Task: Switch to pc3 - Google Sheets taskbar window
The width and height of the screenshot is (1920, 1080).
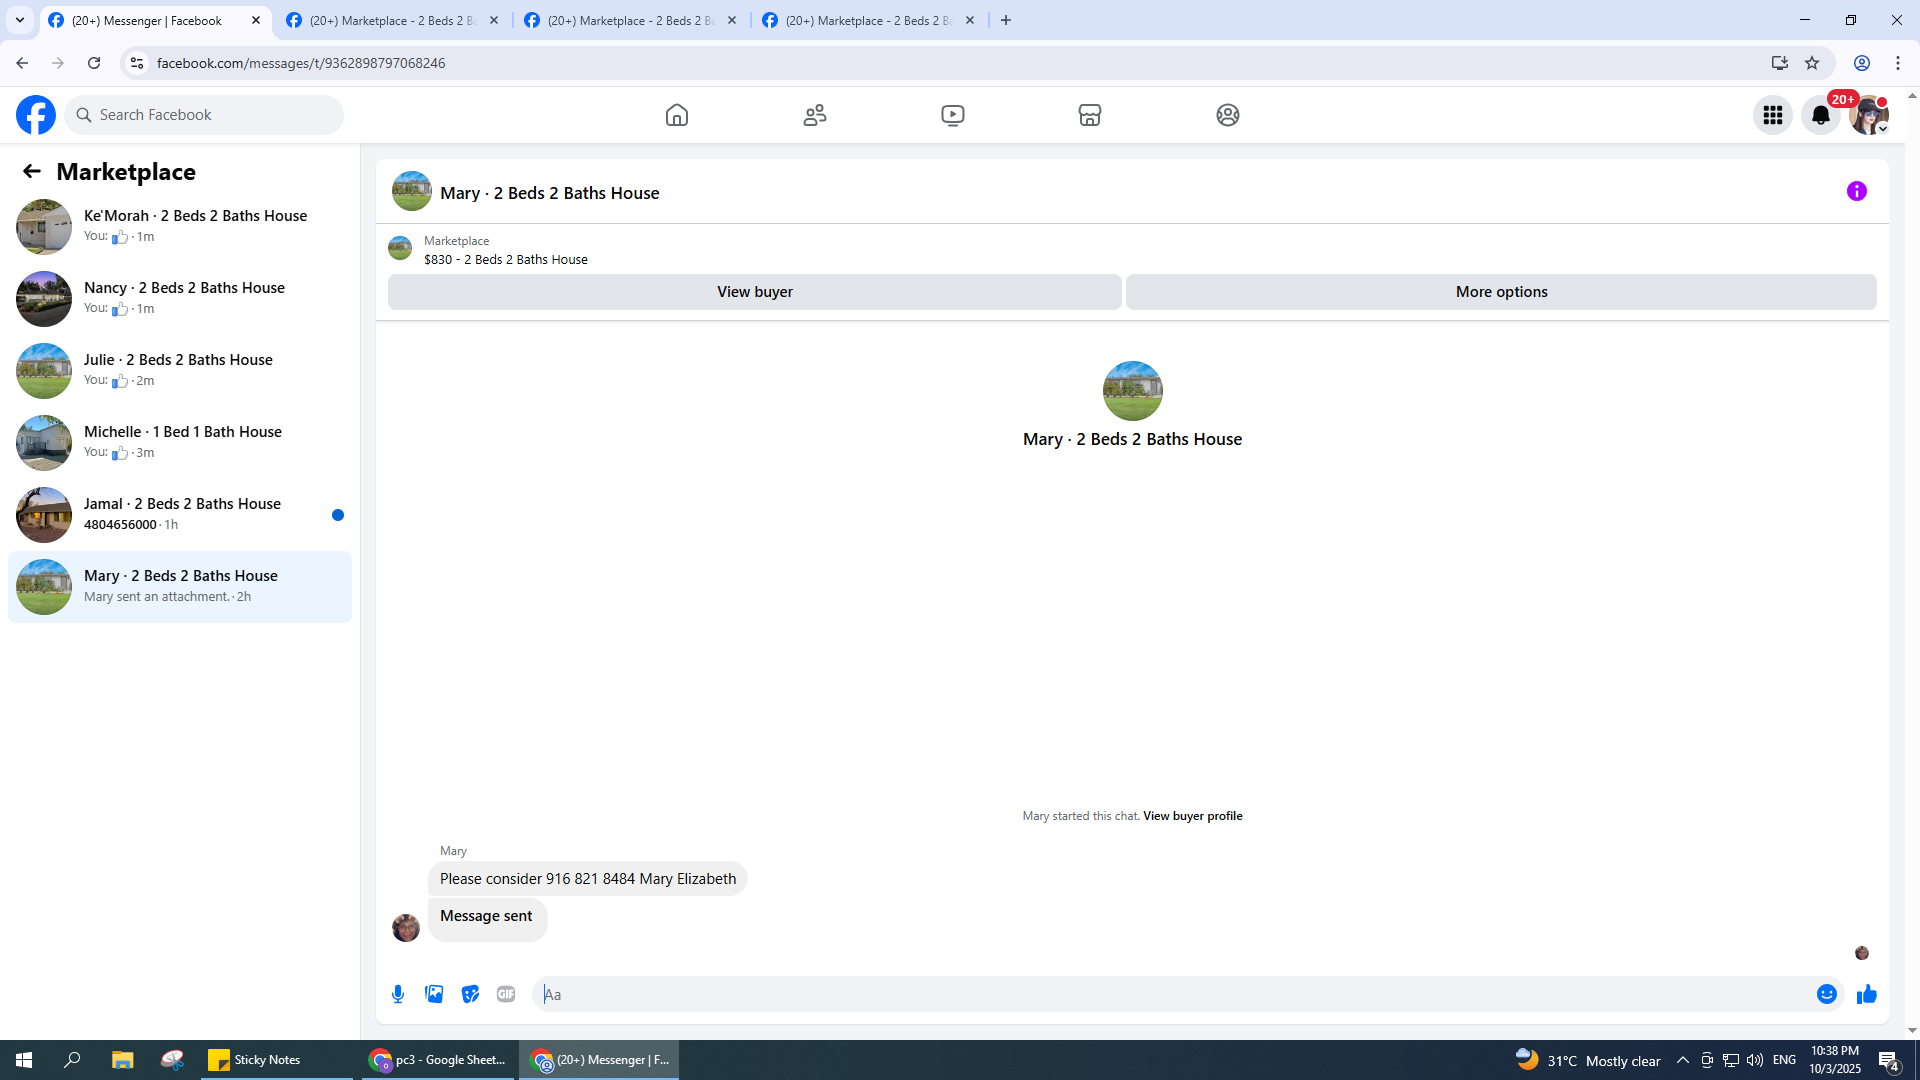Action: pos(437,1060)
